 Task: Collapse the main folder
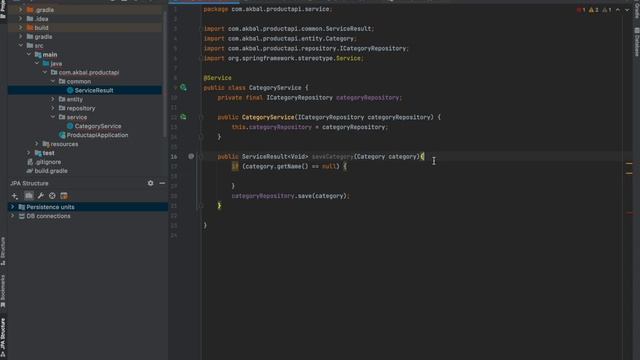tap(29, 54)
